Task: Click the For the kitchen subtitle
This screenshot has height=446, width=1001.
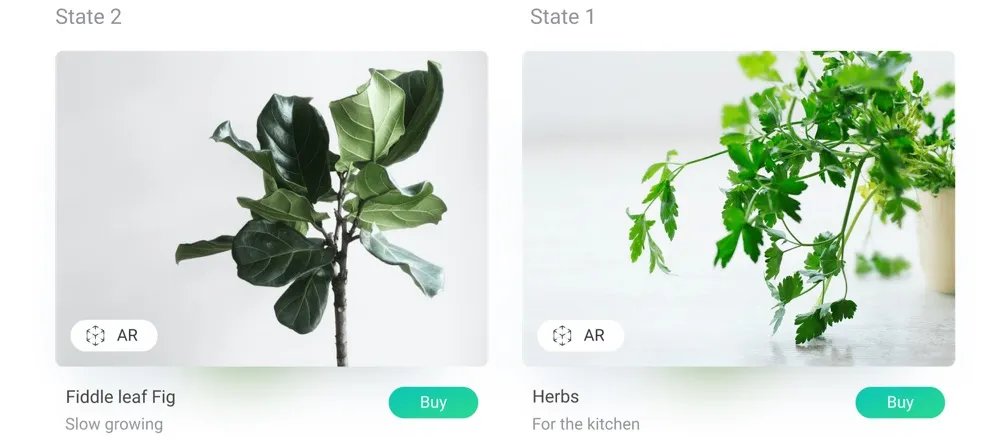Action: (x=585, y=424)
